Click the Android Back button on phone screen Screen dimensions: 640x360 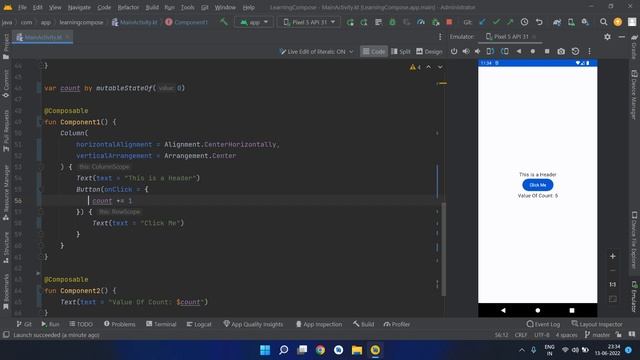[x=503, y=310]
